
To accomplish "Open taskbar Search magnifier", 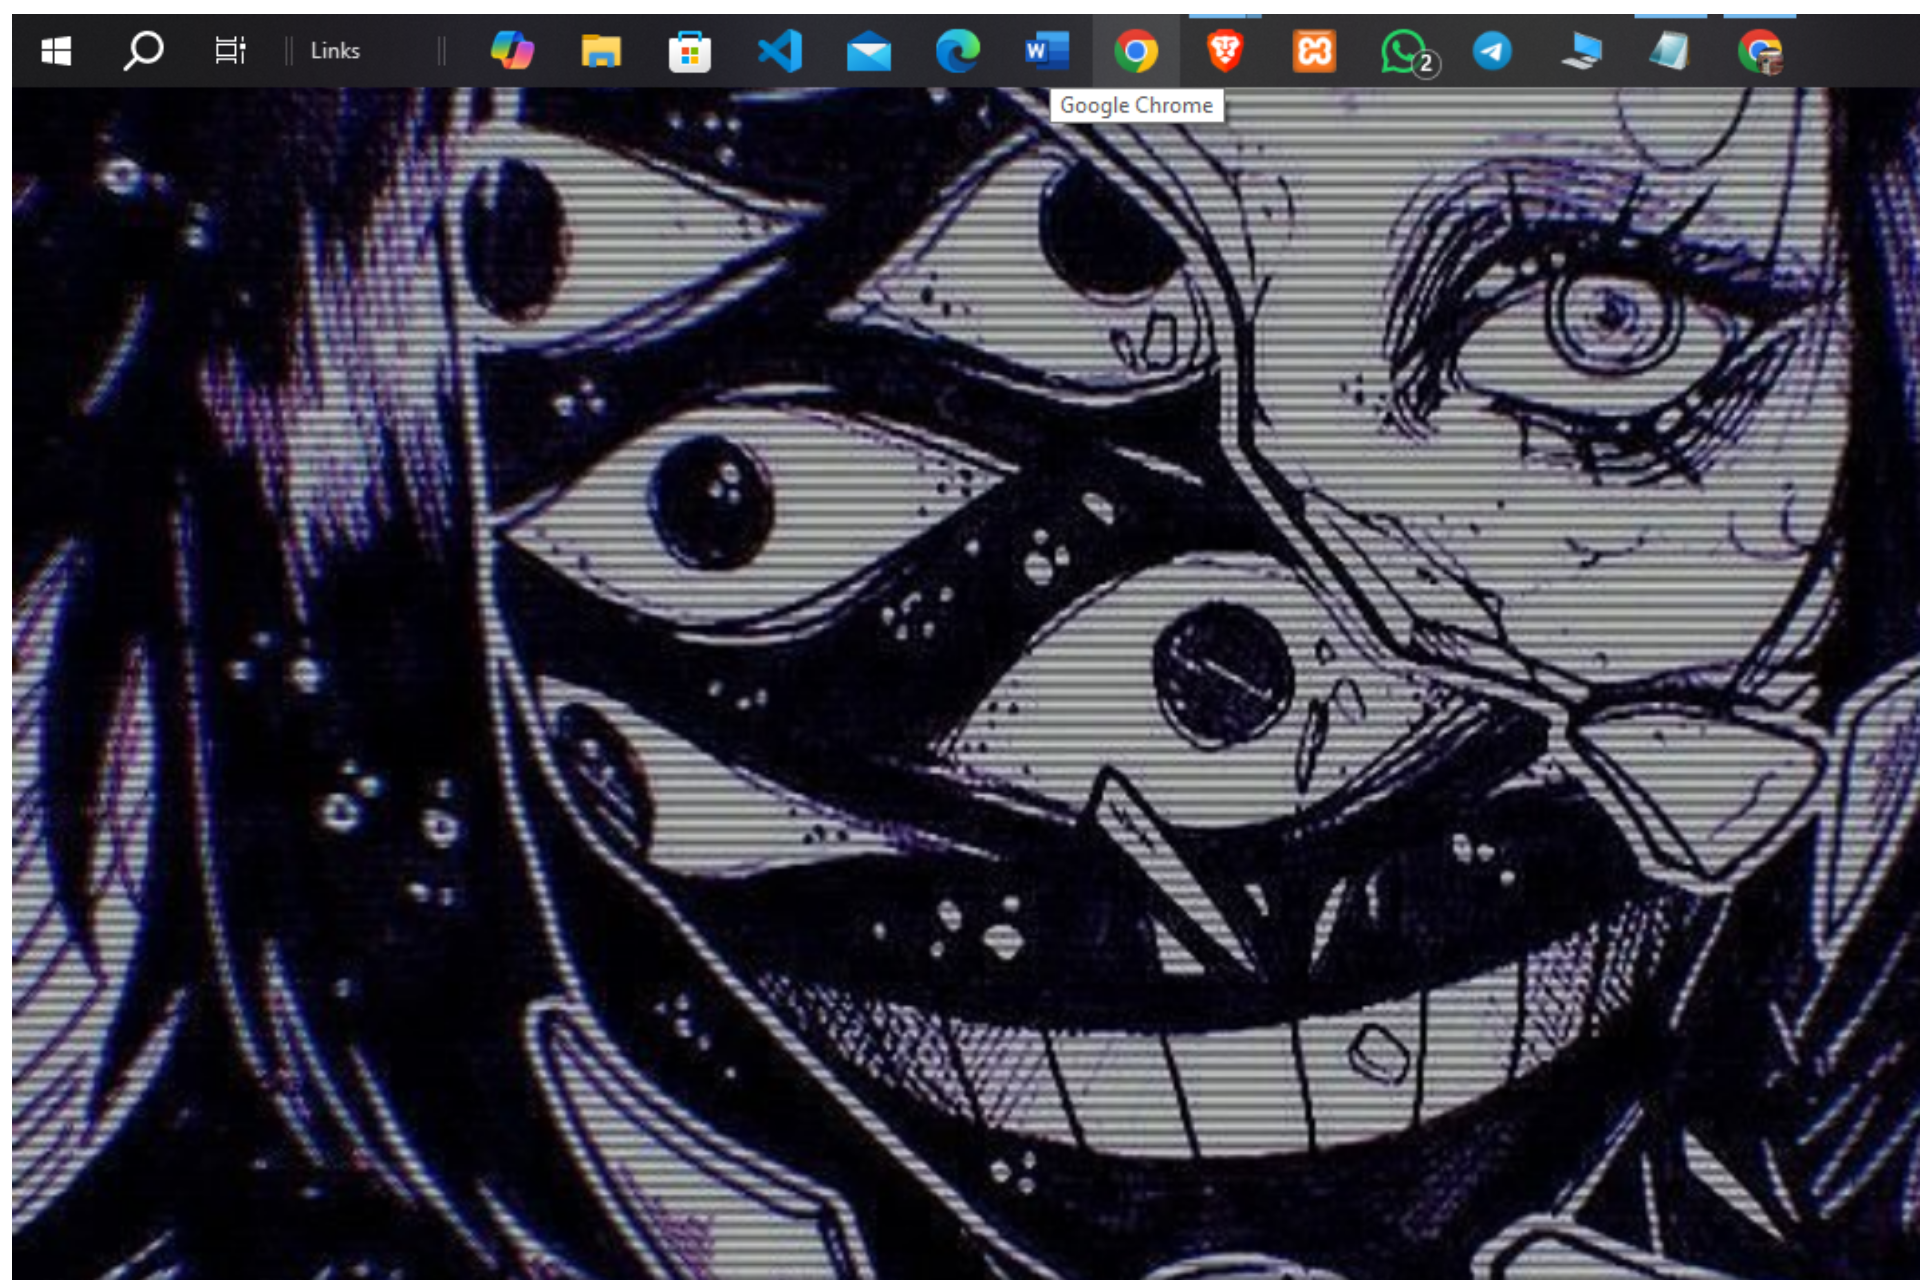I will (x=143, y=50).
